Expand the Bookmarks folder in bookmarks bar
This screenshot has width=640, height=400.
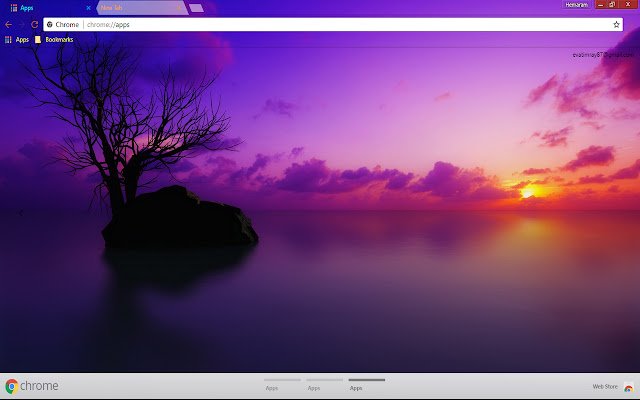click(x=54, y=39)
